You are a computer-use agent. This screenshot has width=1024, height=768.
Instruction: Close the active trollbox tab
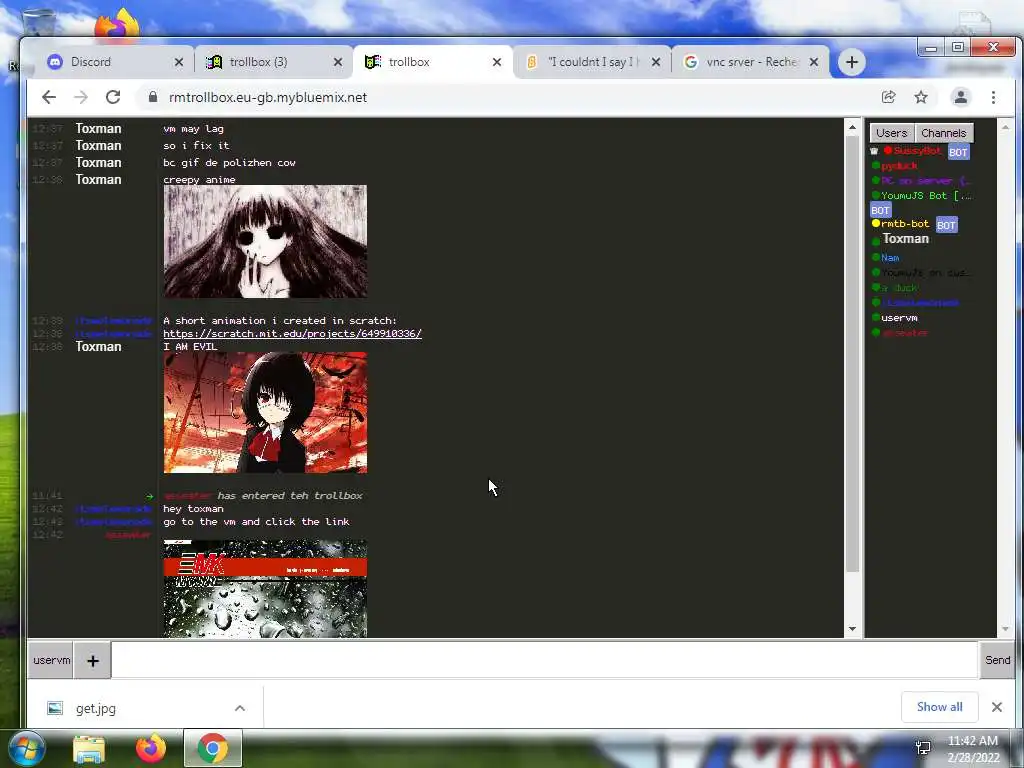pos(497,62)
